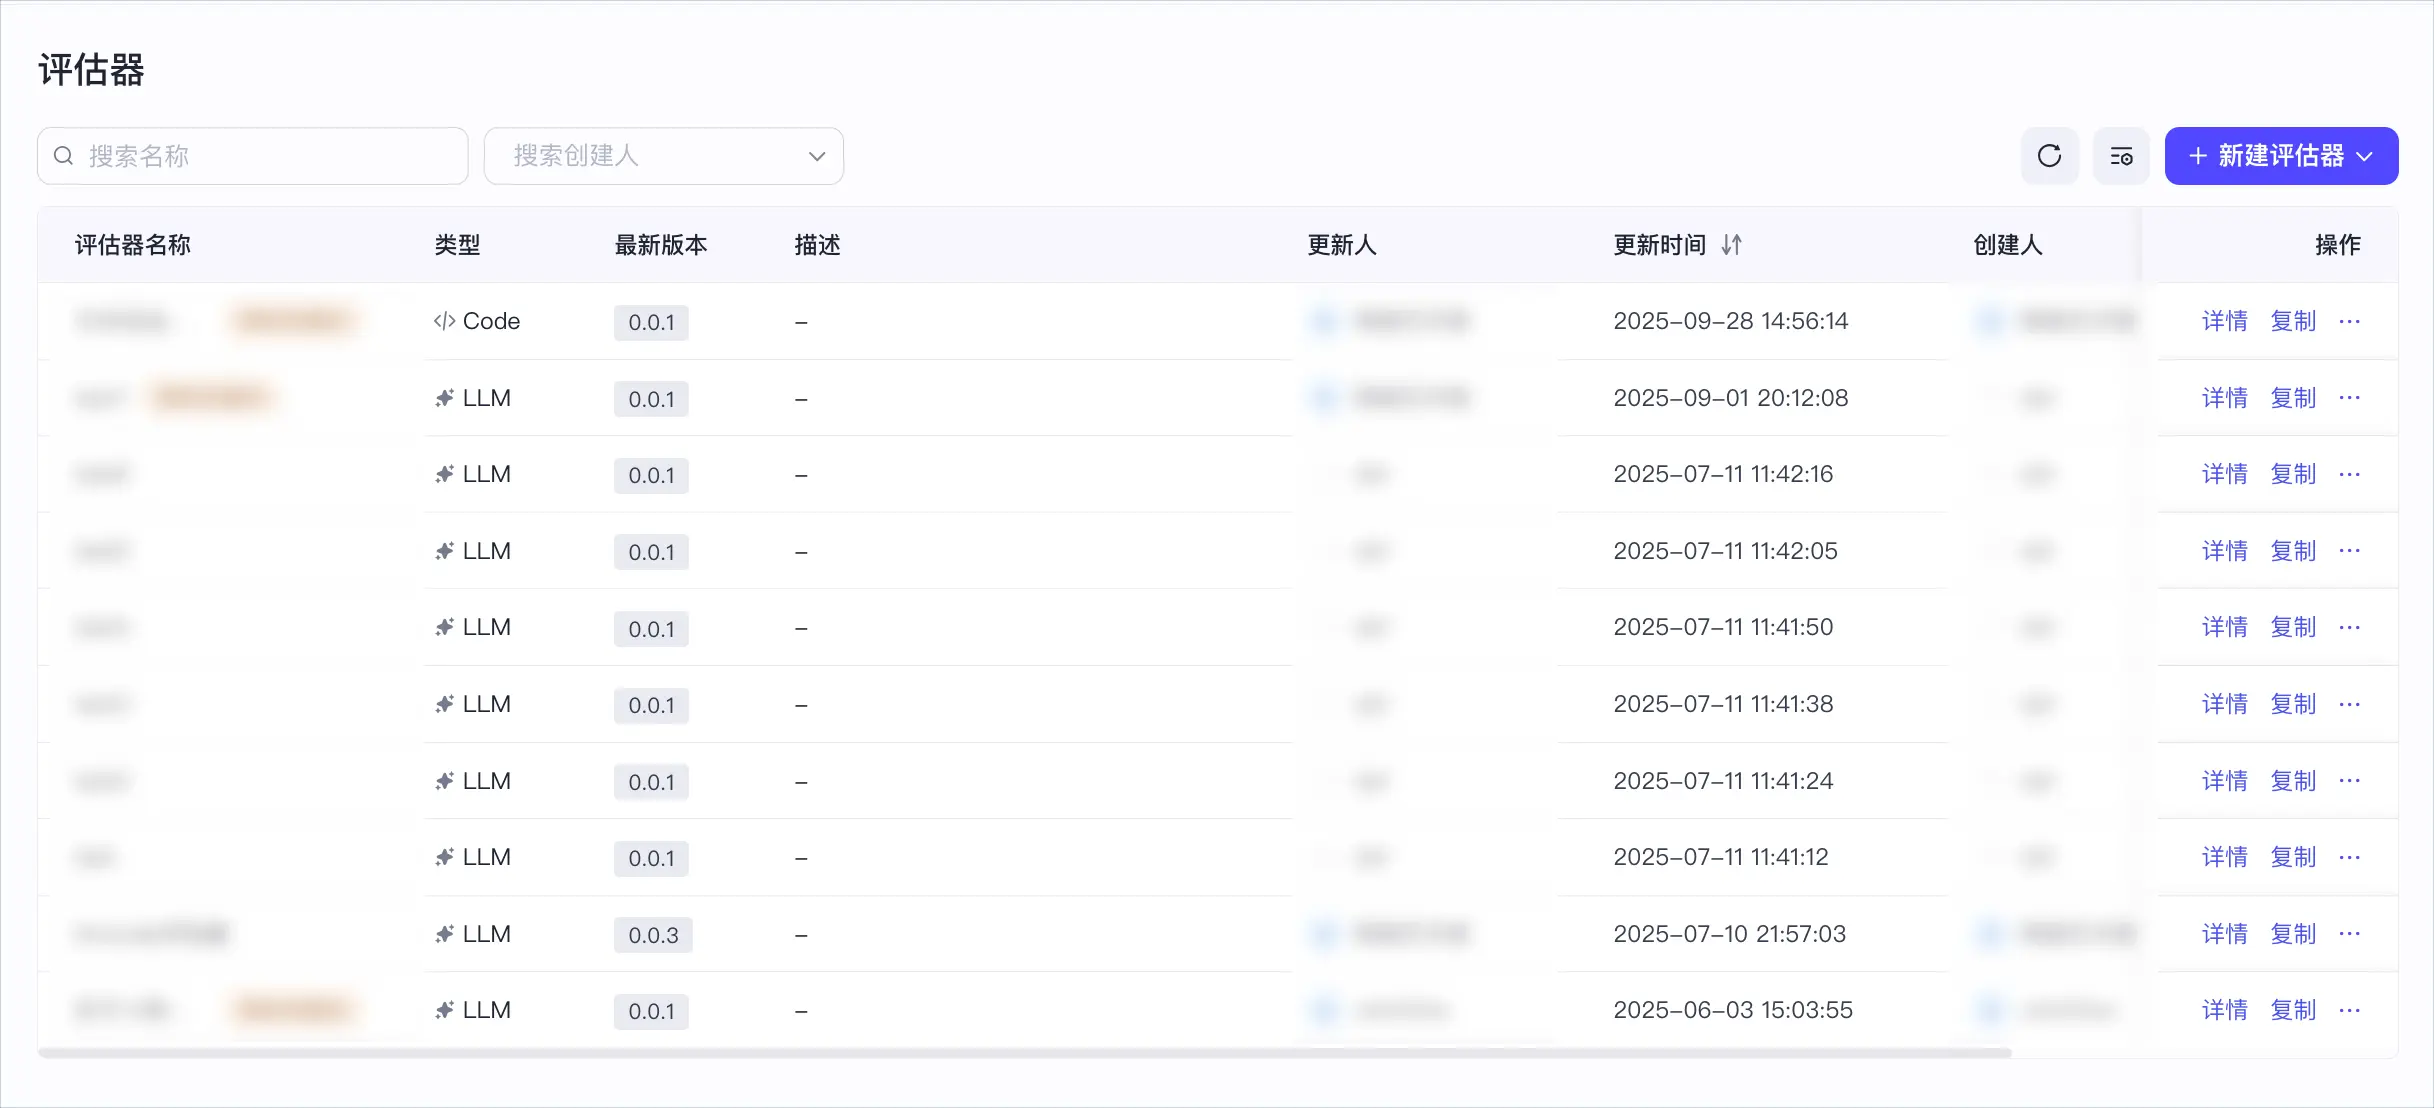The image size is (2434, 1108).
Task: Open more actions for 2025-07-11 11:42:05 row
Action: pos(2349,551)
